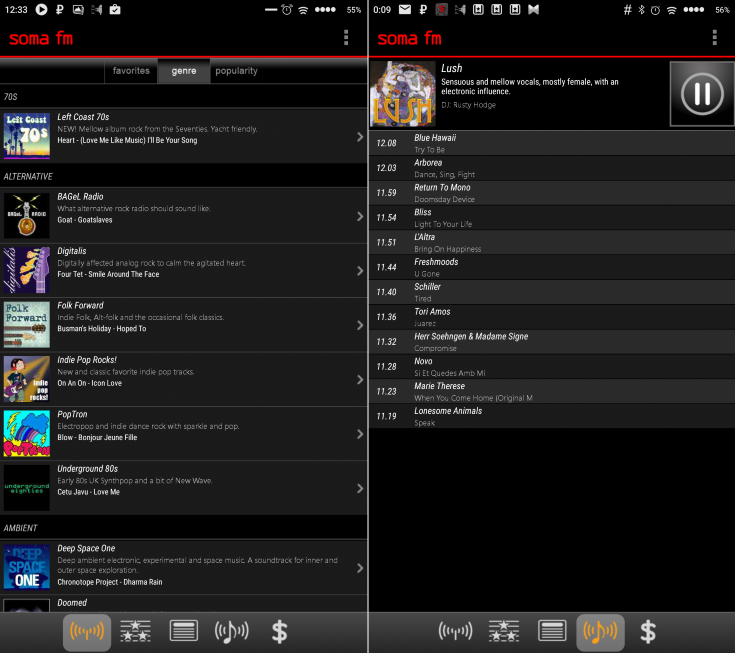Tap stars favorites icon in right bottom bar
Screen dimensions: 735x653
click(504, 631)
